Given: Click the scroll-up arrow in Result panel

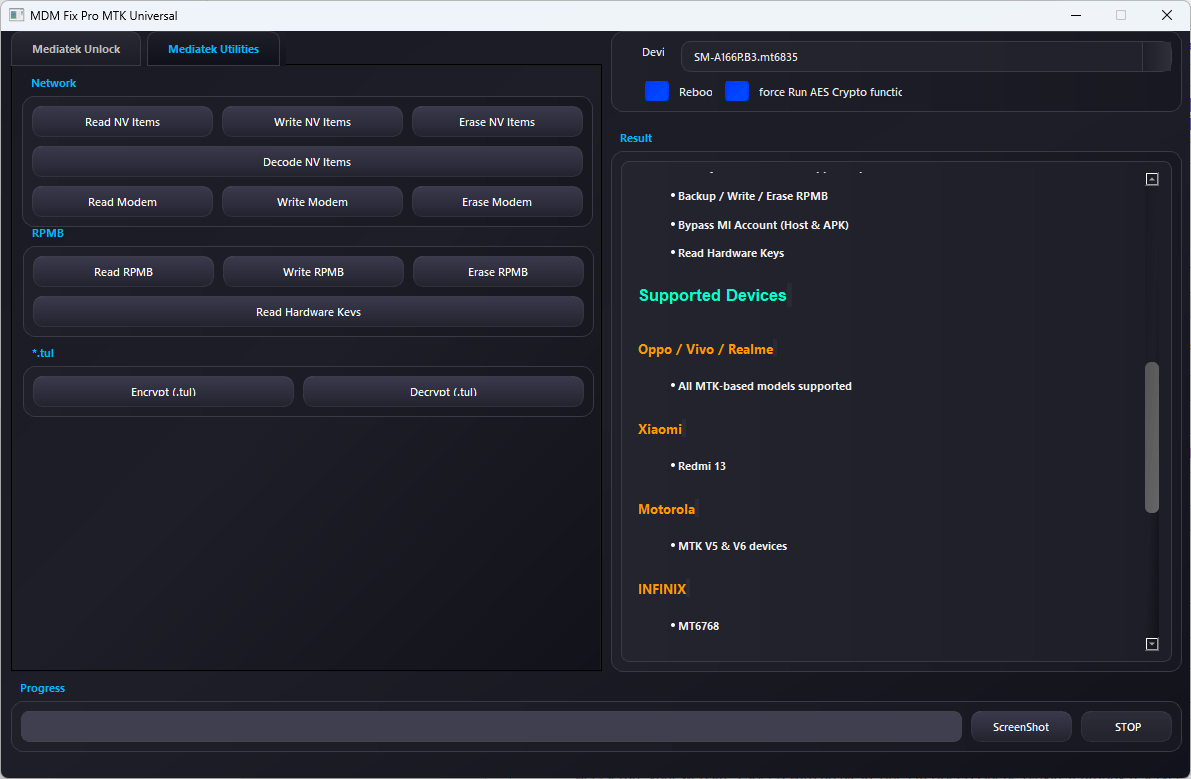Looking at the screenshot, I should [1152, 177].
